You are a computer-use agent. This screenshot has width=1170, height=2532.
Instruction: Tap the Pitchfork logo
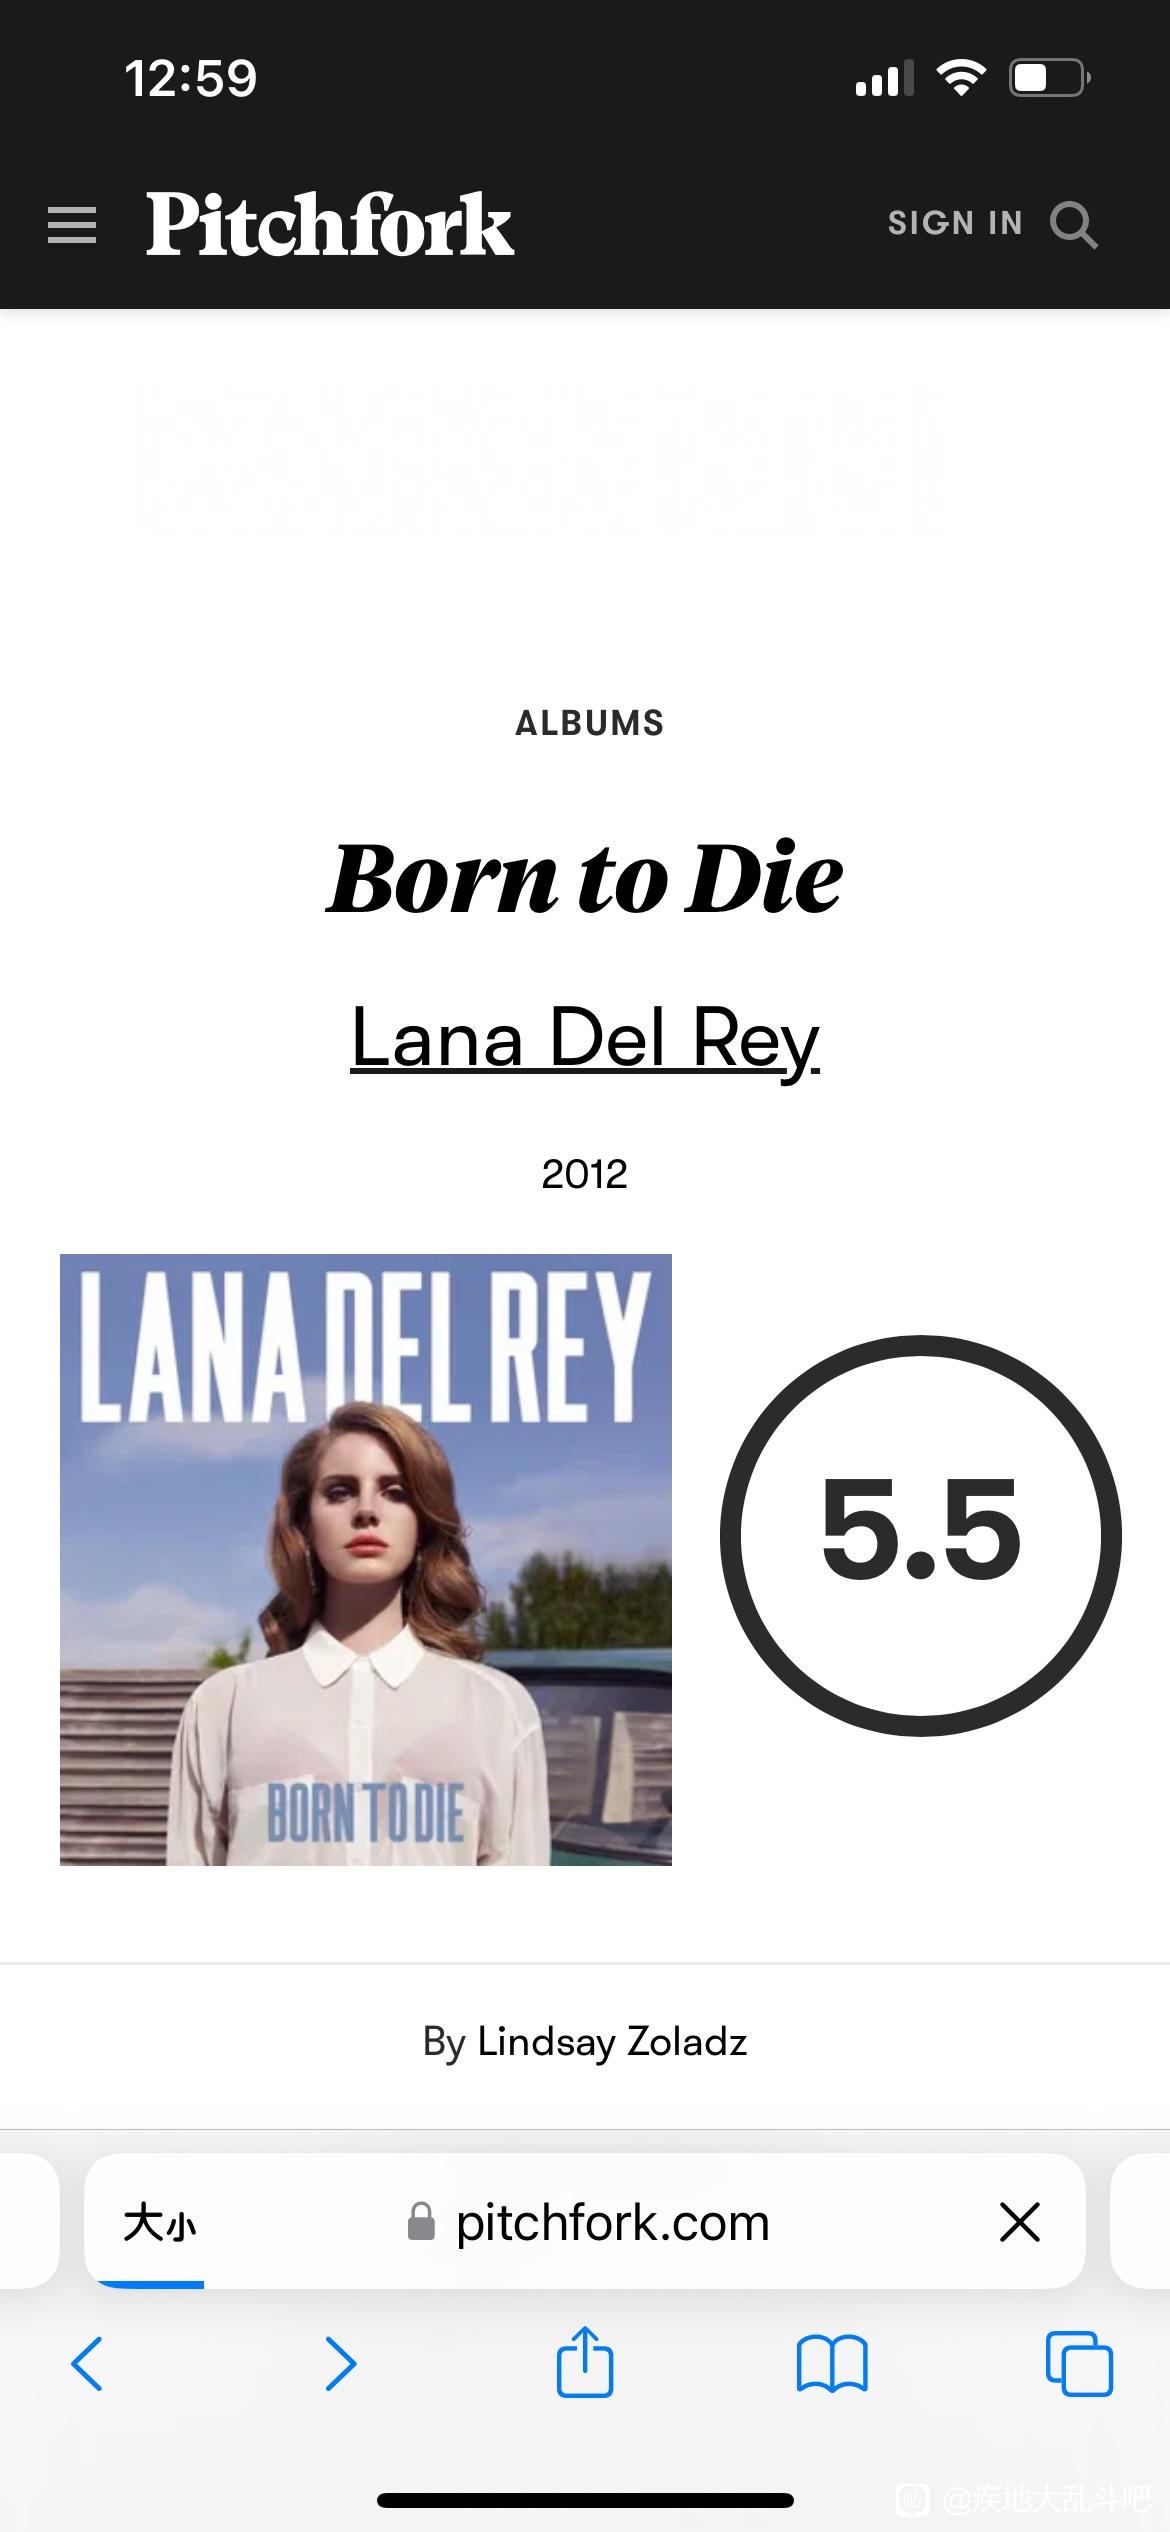pyautogui.click(x=330, y=223)
